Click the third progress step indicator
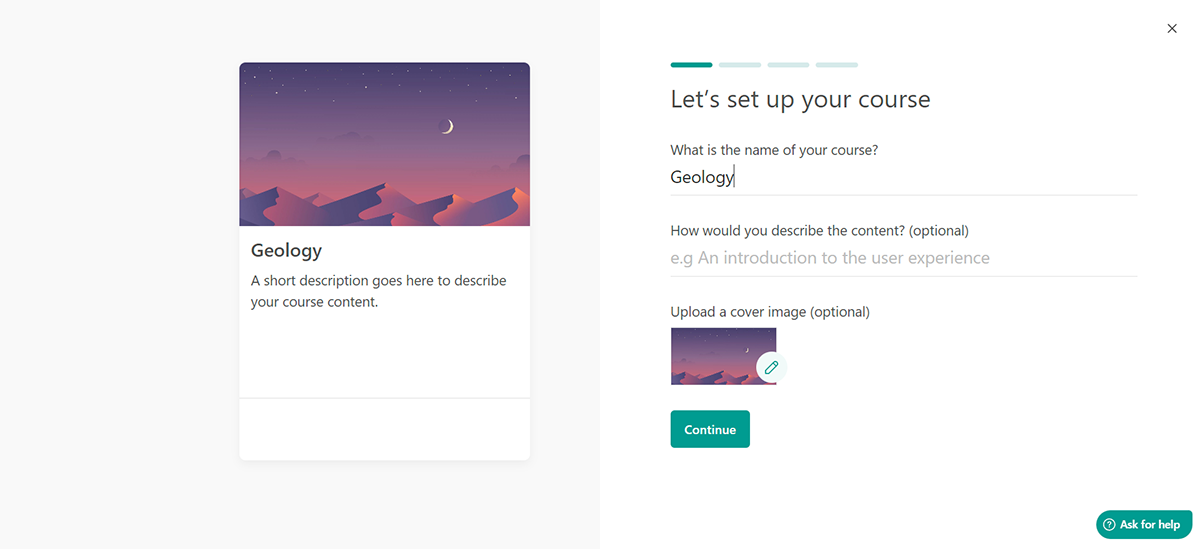 (x=788, y=65)
